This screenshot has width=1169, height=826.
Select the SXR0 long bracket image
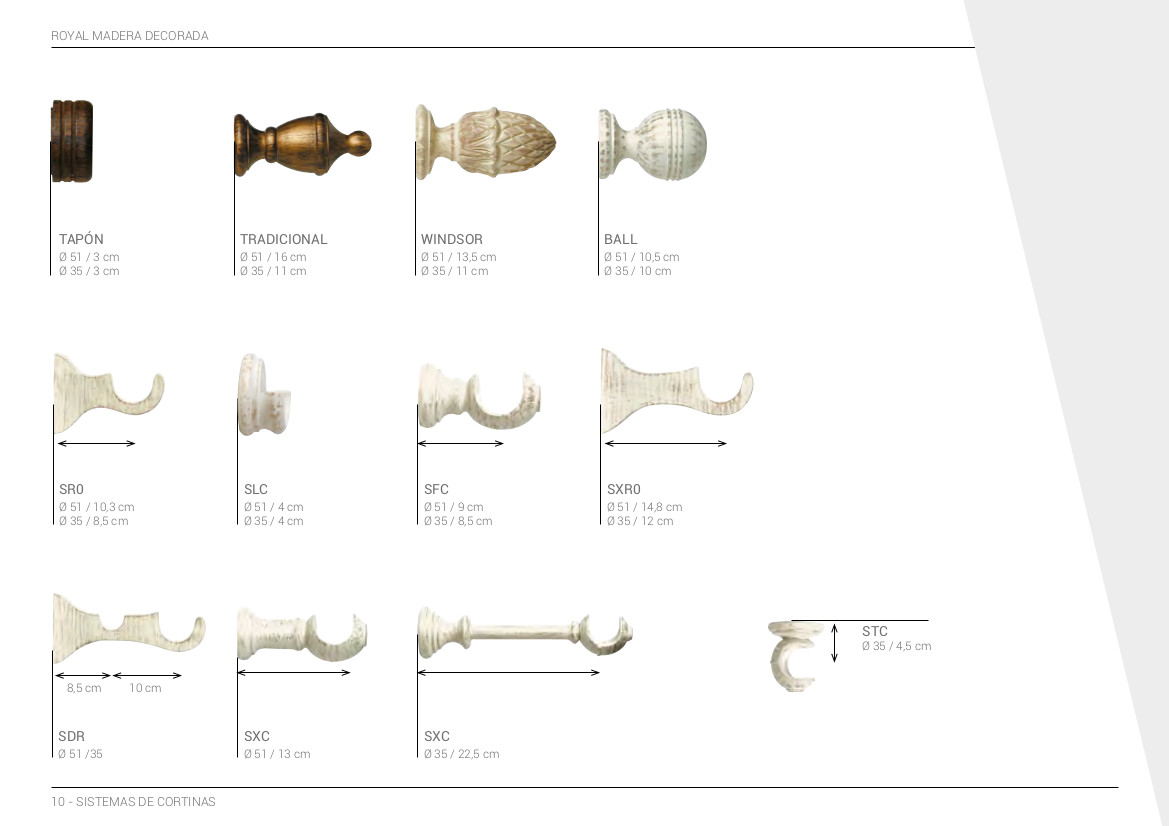(x=677, y=391)
